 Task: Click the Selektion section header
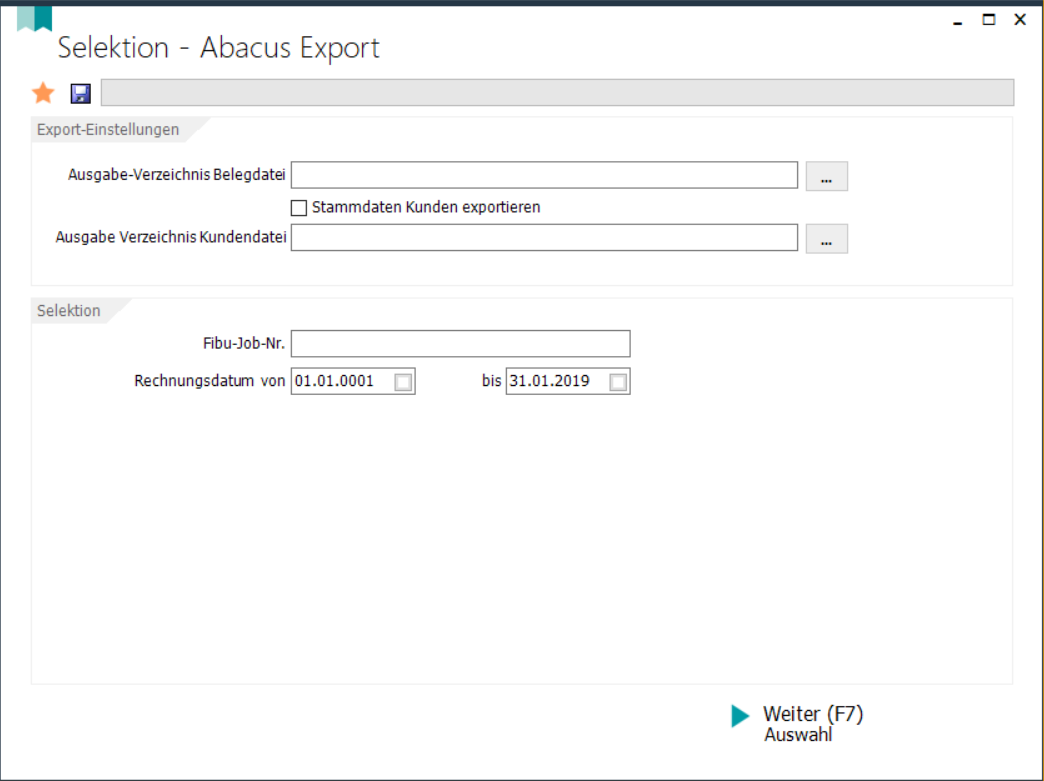coord(69,311)
